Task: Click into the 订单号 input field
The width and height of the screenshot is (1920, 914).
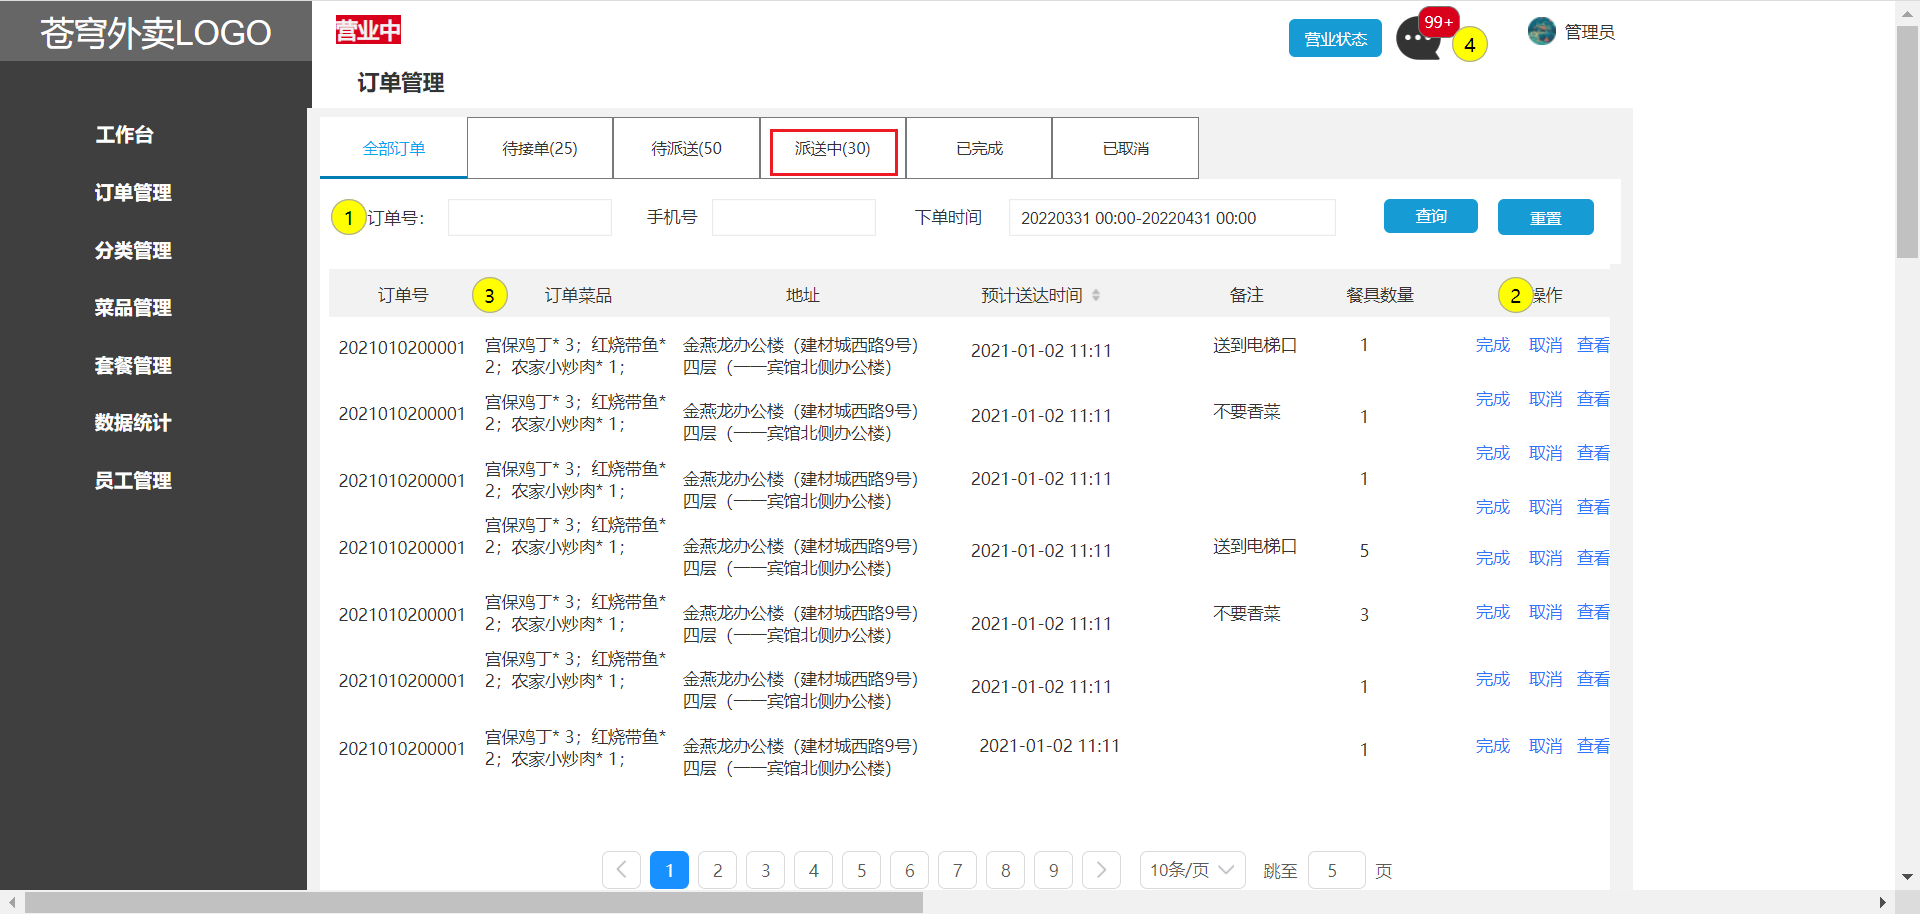Action: coord(529,218)
